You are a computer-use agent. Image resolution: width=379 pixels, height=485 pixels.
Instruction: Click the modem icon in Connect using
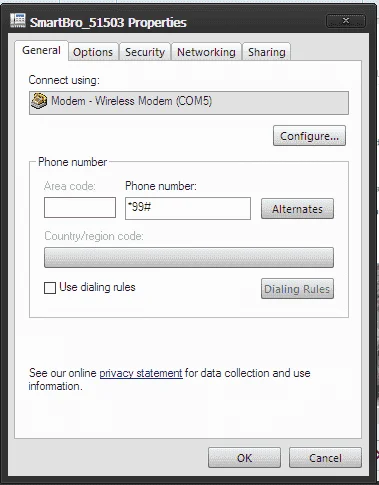(x=39, y=101)
